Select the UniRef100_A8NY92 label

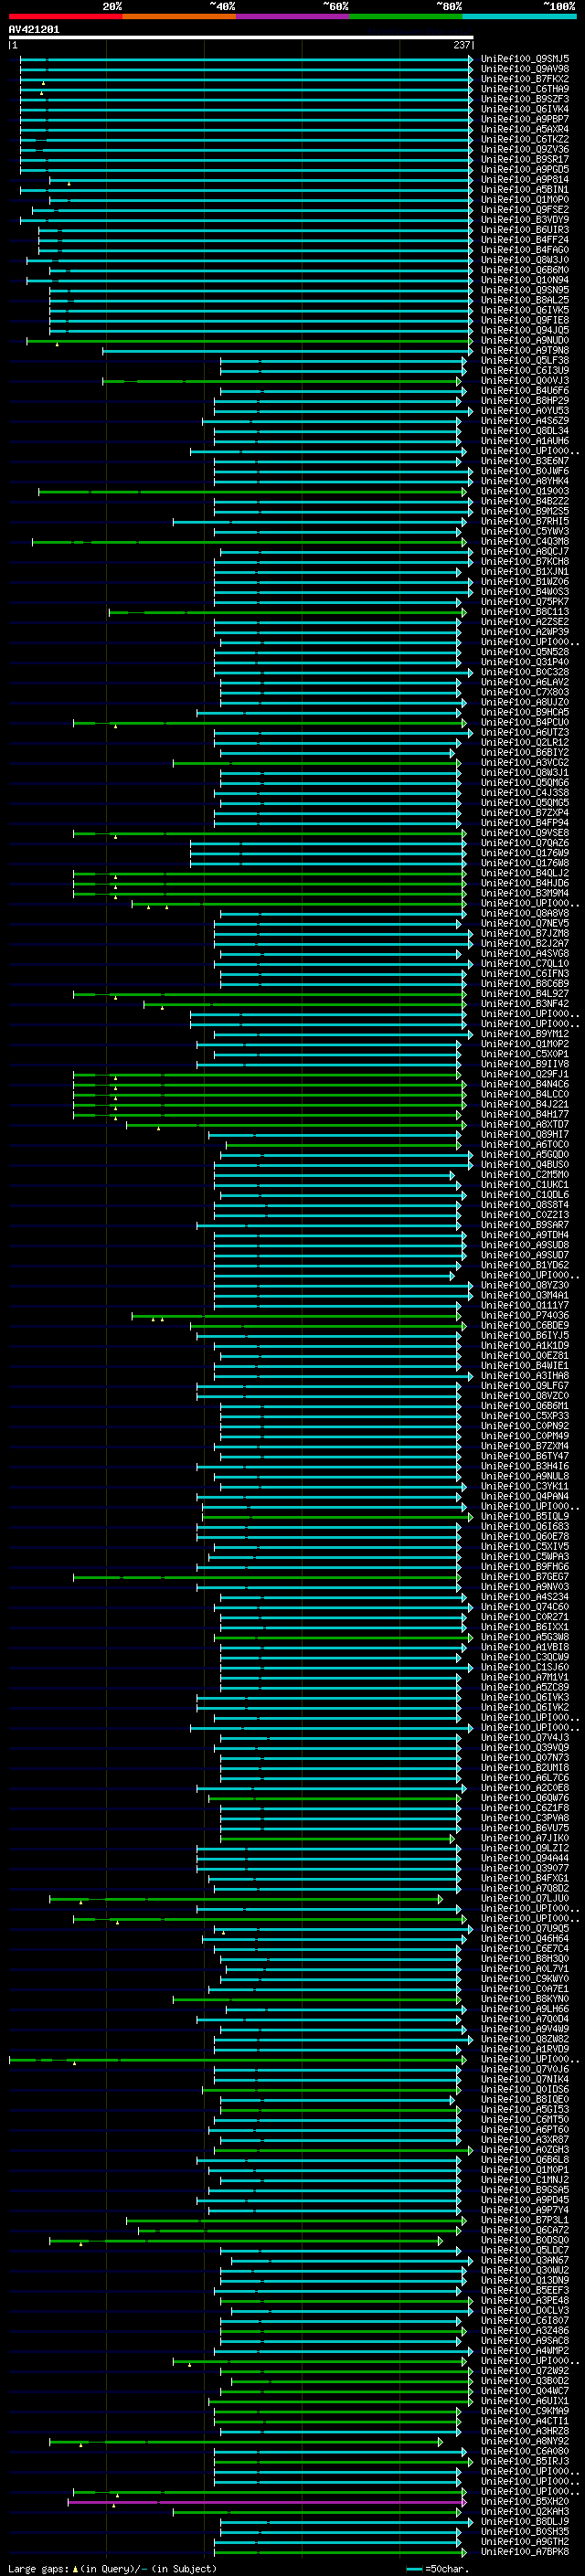coord(525,2441)
